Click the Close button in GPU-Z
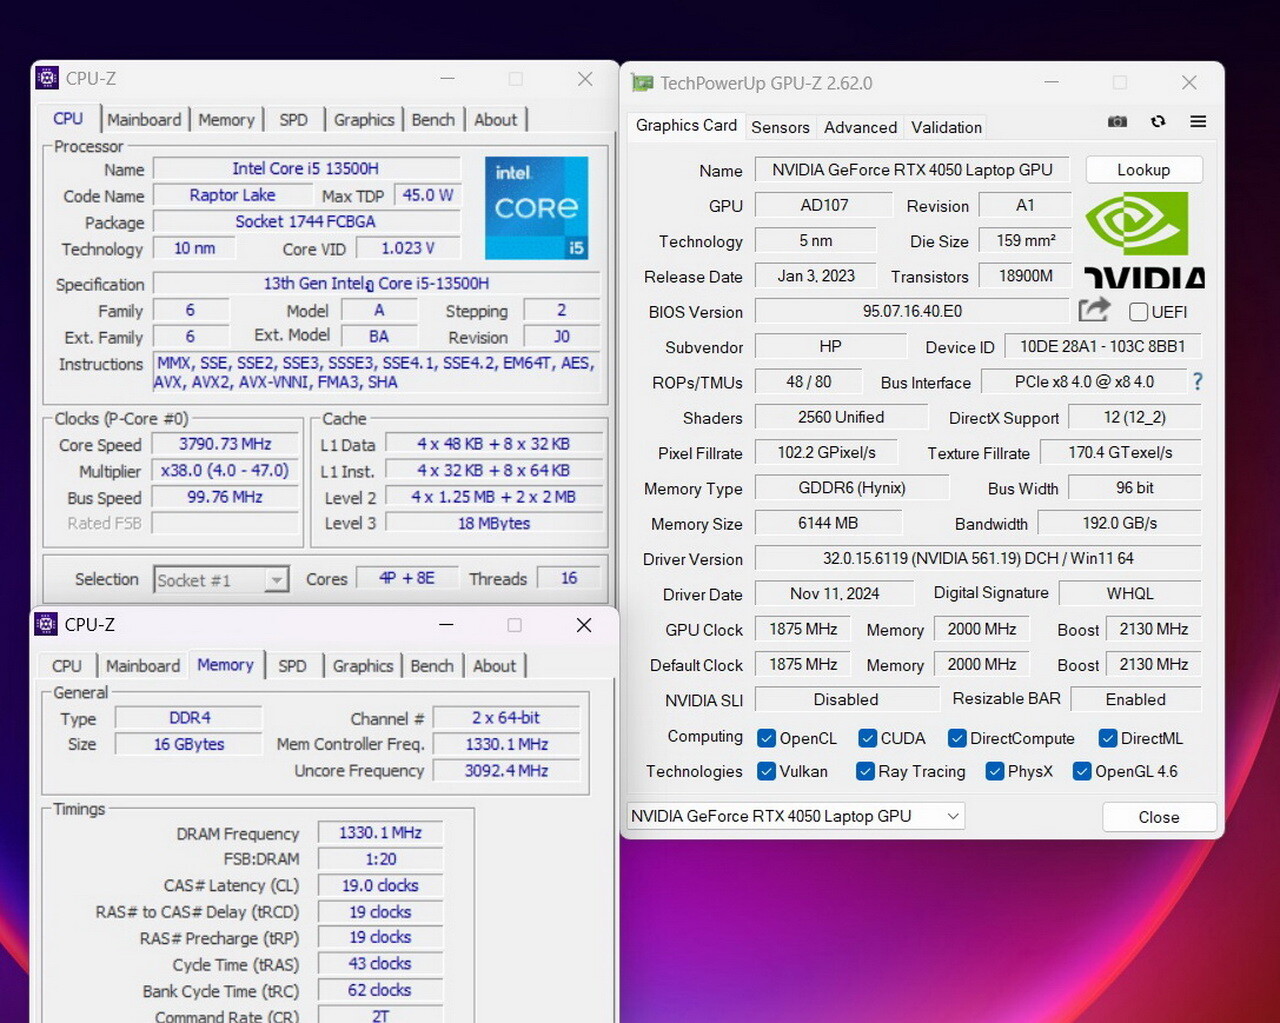The height and width of the screenshot is (1023, 1280). click(1159, 817)
